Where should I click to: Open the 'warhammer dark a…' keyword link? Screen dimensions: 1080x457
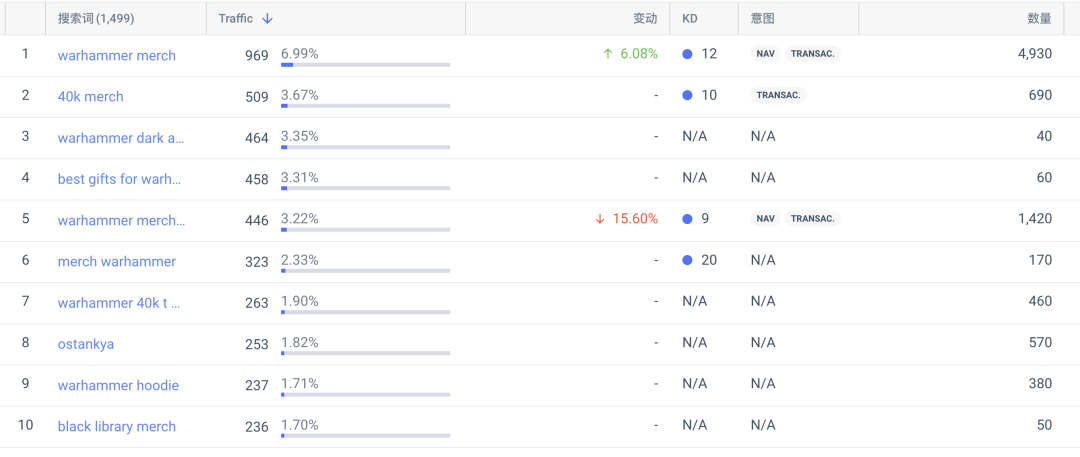coord(121,138)
